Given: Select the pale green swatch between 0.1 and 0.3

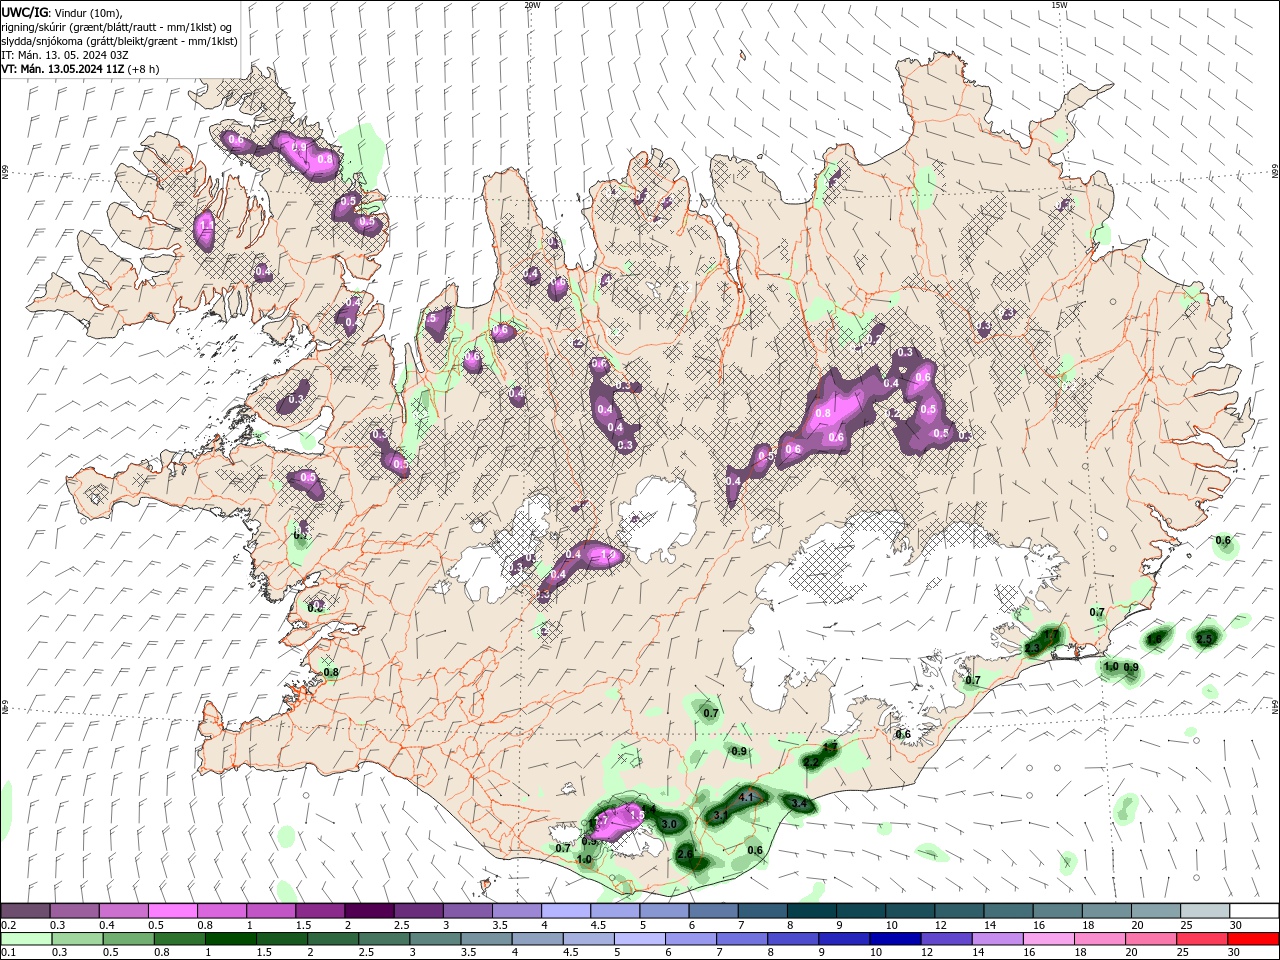Looking at the screenshot, I should 25,939.
